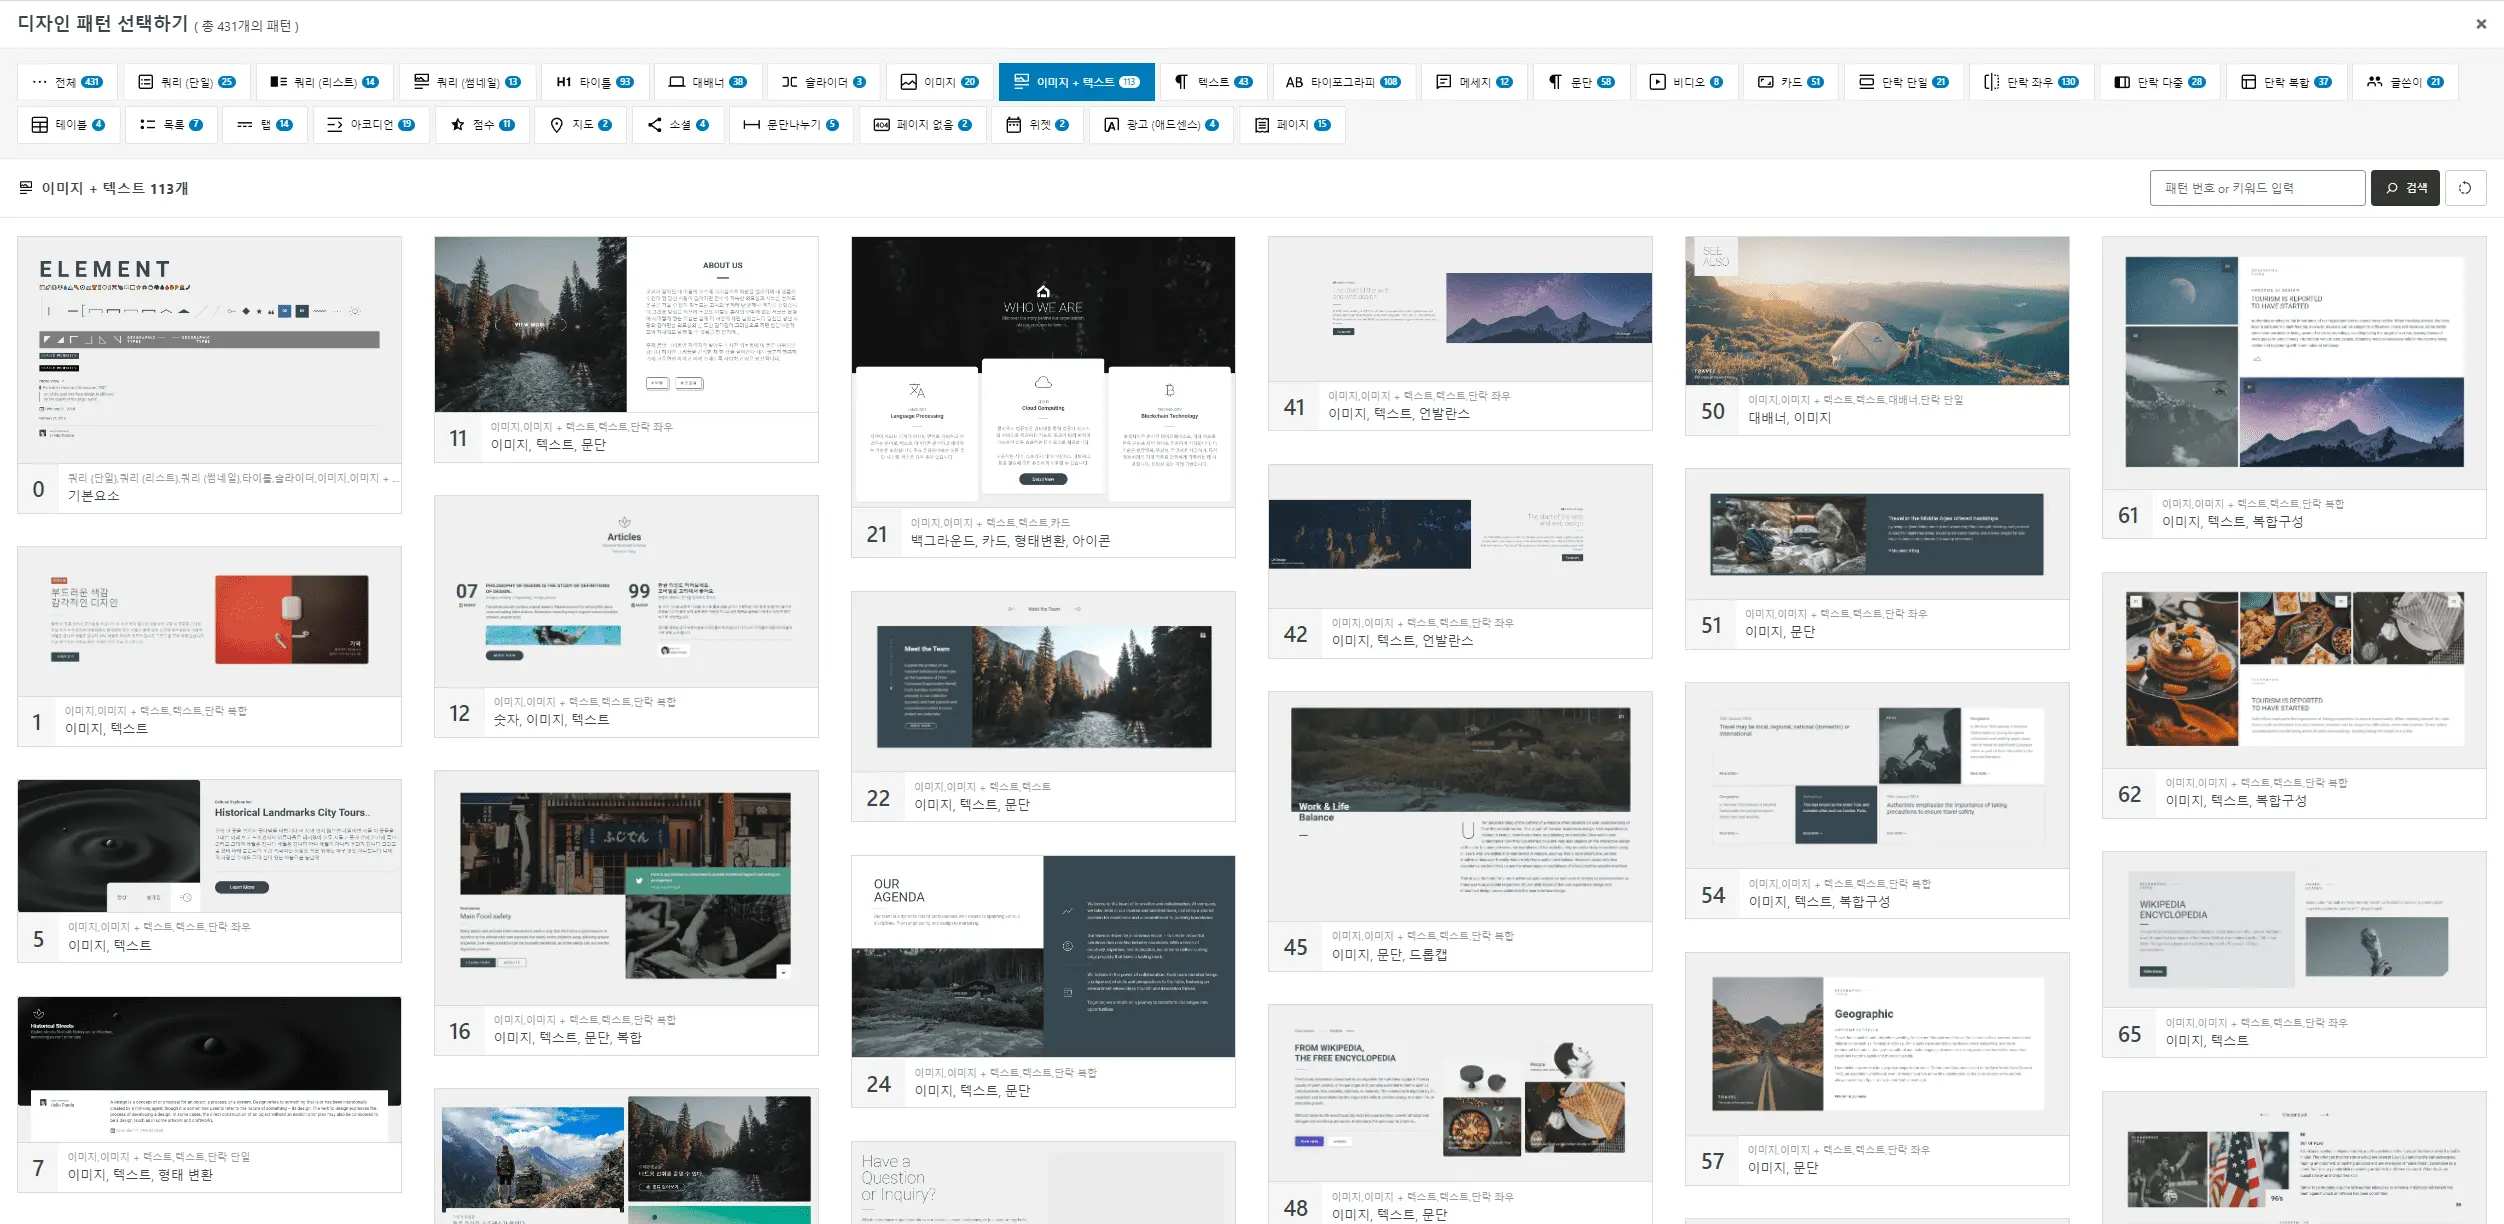Close the pattern selection dialog
Viewport: 2504px width, 1224px height.
pyautogui.click(x=2481, y=24)
